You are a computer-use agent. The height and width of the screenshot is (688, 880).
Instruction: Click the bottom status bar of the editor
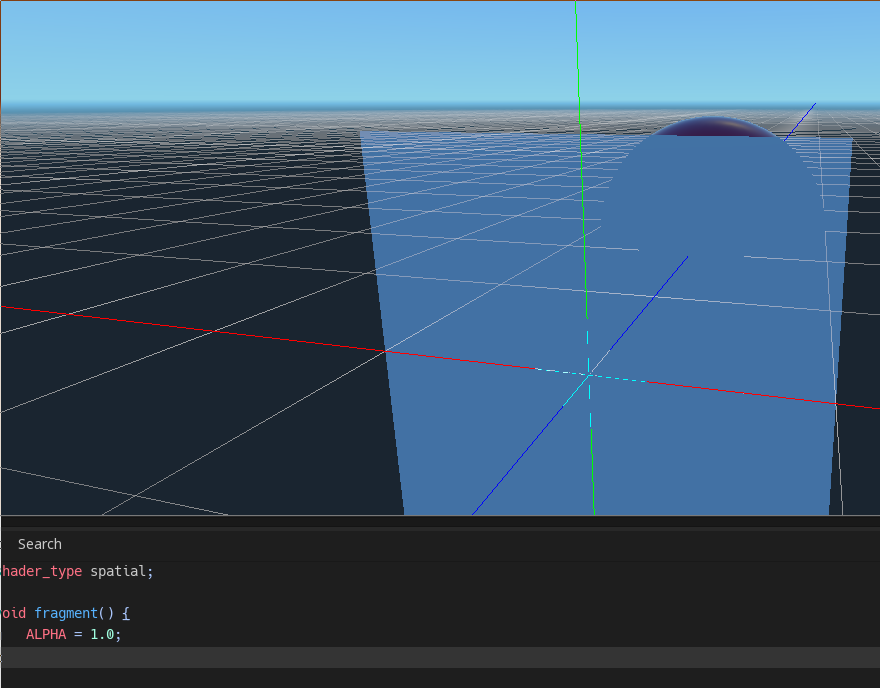point(440,680)
